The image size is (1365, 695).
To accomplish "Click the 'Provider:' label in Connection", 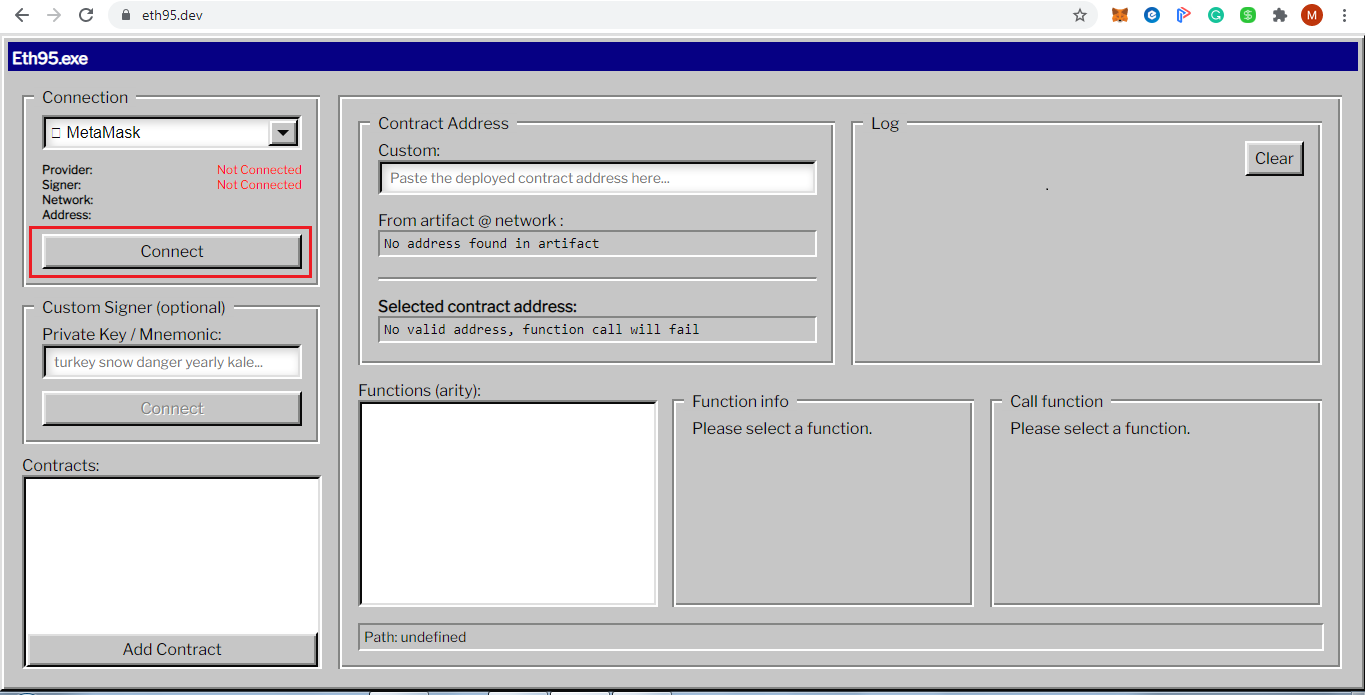I will point(67,170).
